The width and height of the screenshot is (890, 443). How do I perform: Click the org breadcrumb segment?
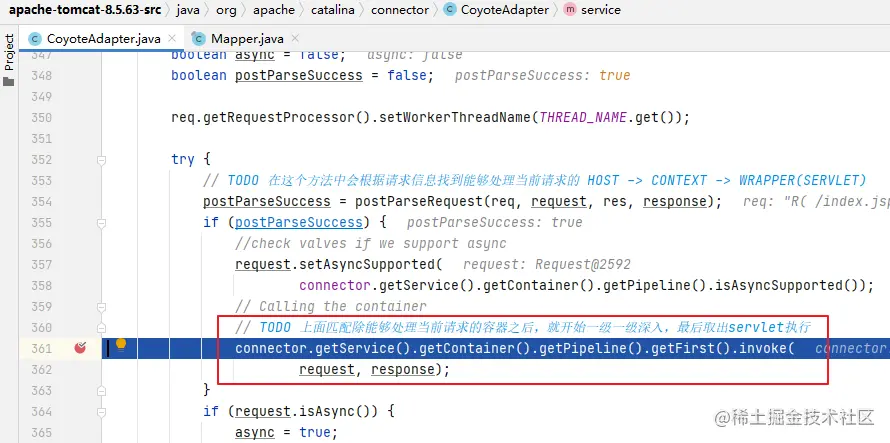tap(226, 10)
